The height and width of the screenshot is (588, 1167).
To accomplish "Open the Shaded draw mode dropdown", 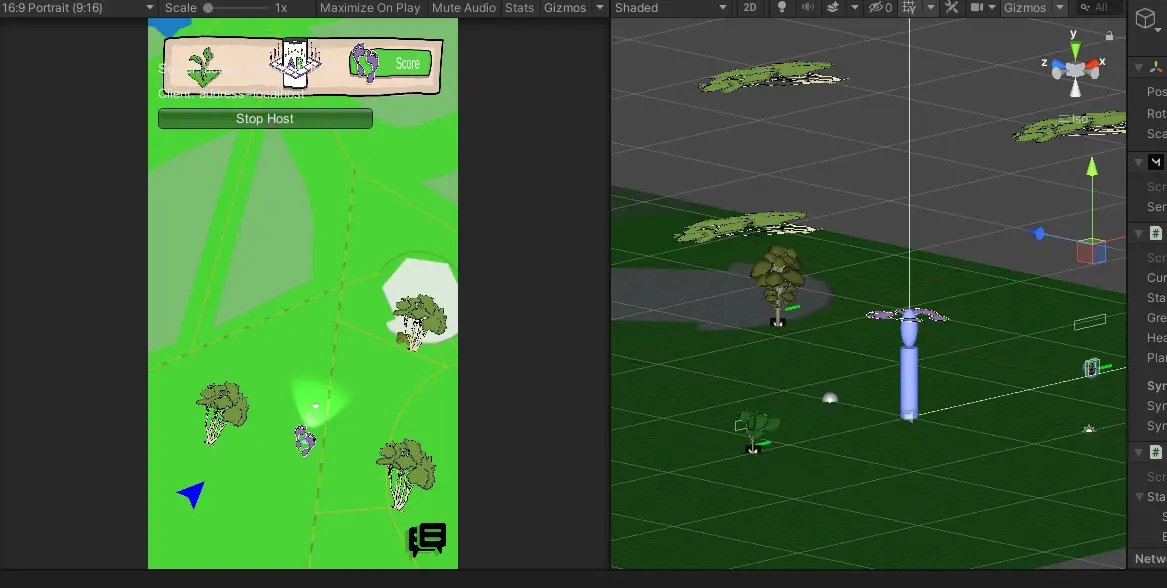I will coord(671,8).
